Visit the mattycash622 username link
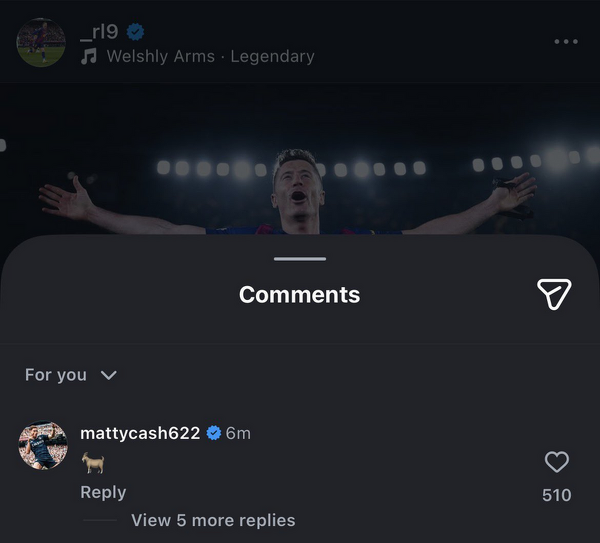600x543 pixels. 140,433
